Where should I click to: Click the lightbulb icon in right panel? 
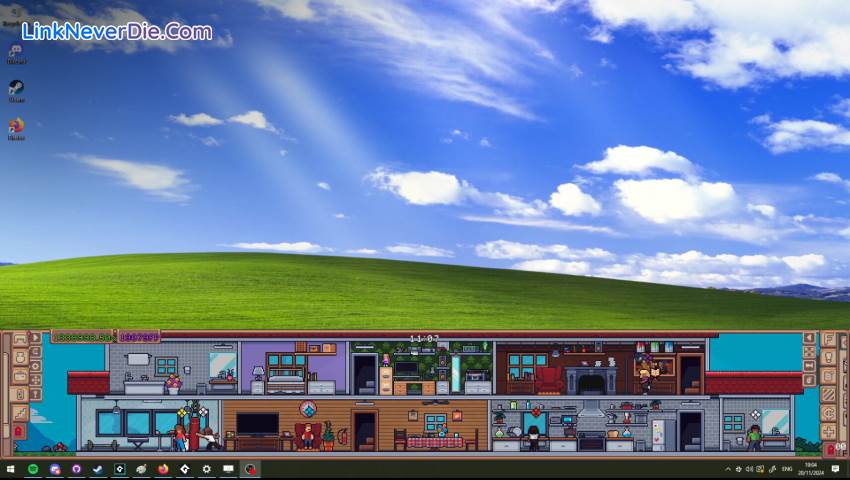coord(829,356)
